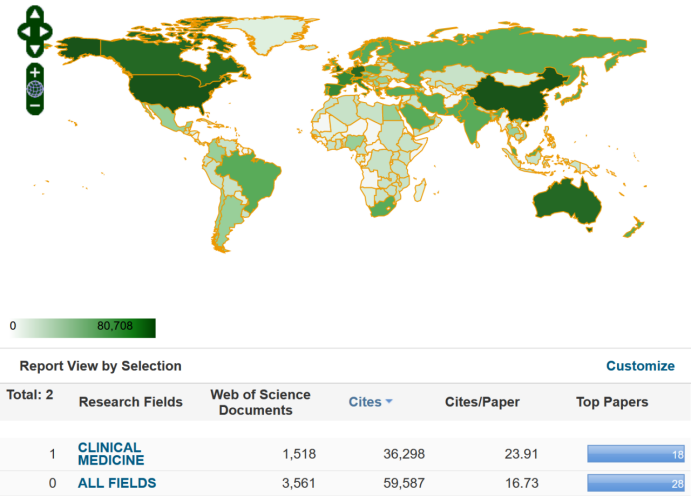Click the All Fields top papers bar
691x496 pixels.
pyautogui.click(x=634, y=484)
